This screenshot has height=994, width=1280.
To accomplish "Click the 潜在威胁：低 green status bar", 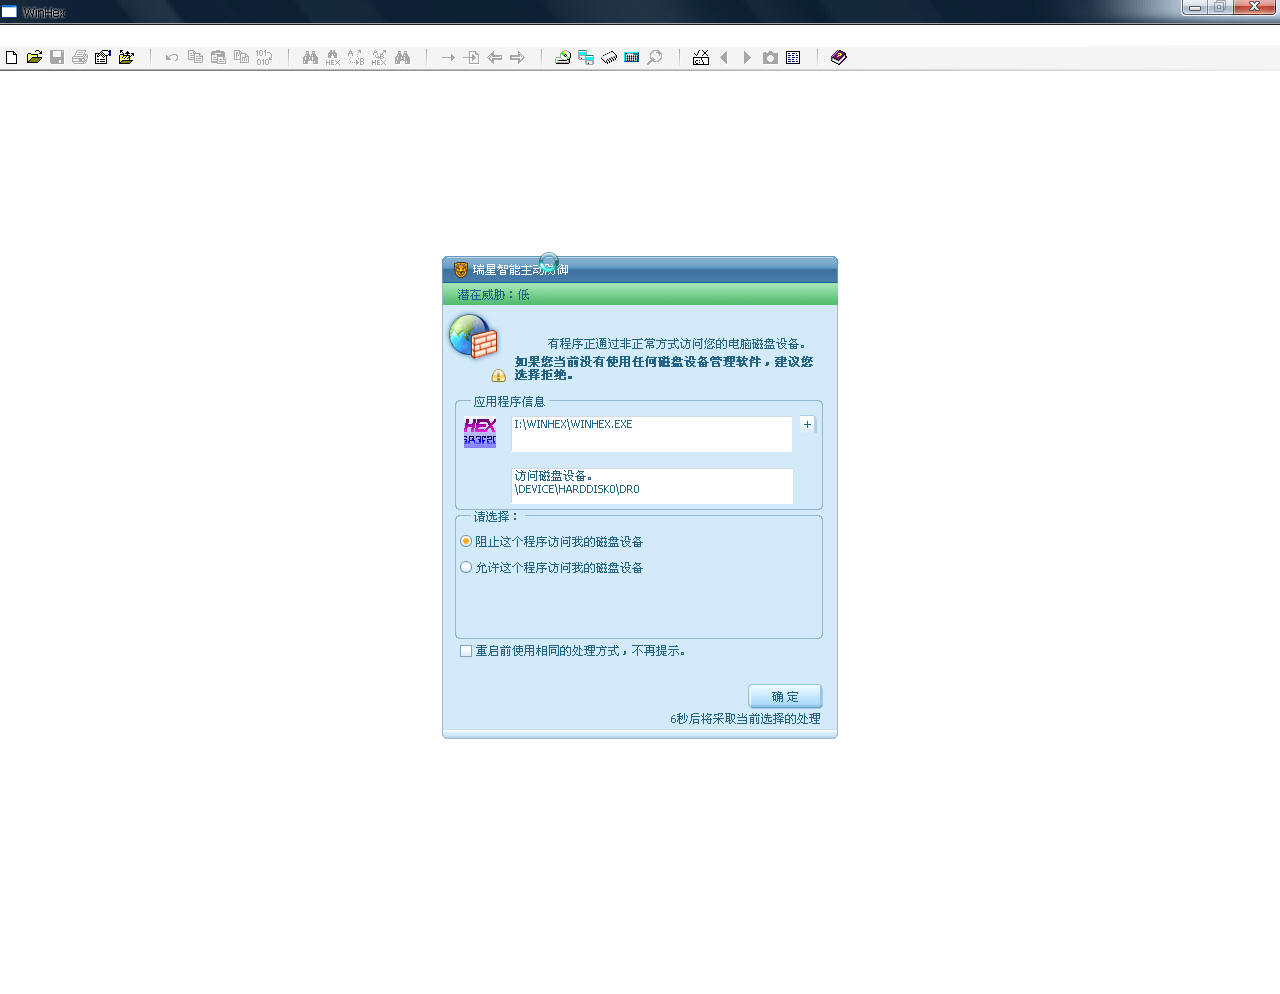I will pos(640,294).
